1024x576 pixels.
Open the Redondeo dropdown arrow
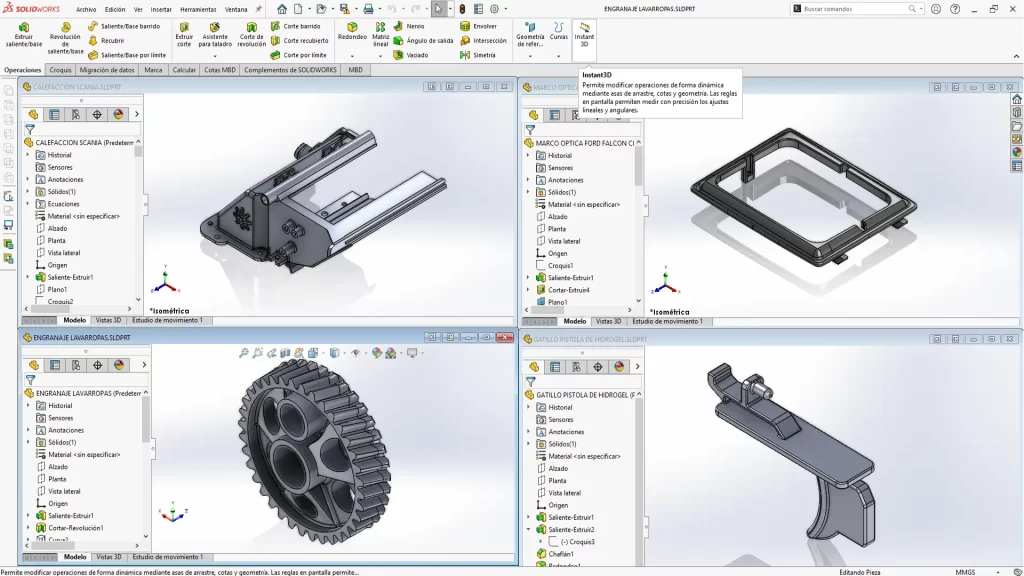coord(352,55)
